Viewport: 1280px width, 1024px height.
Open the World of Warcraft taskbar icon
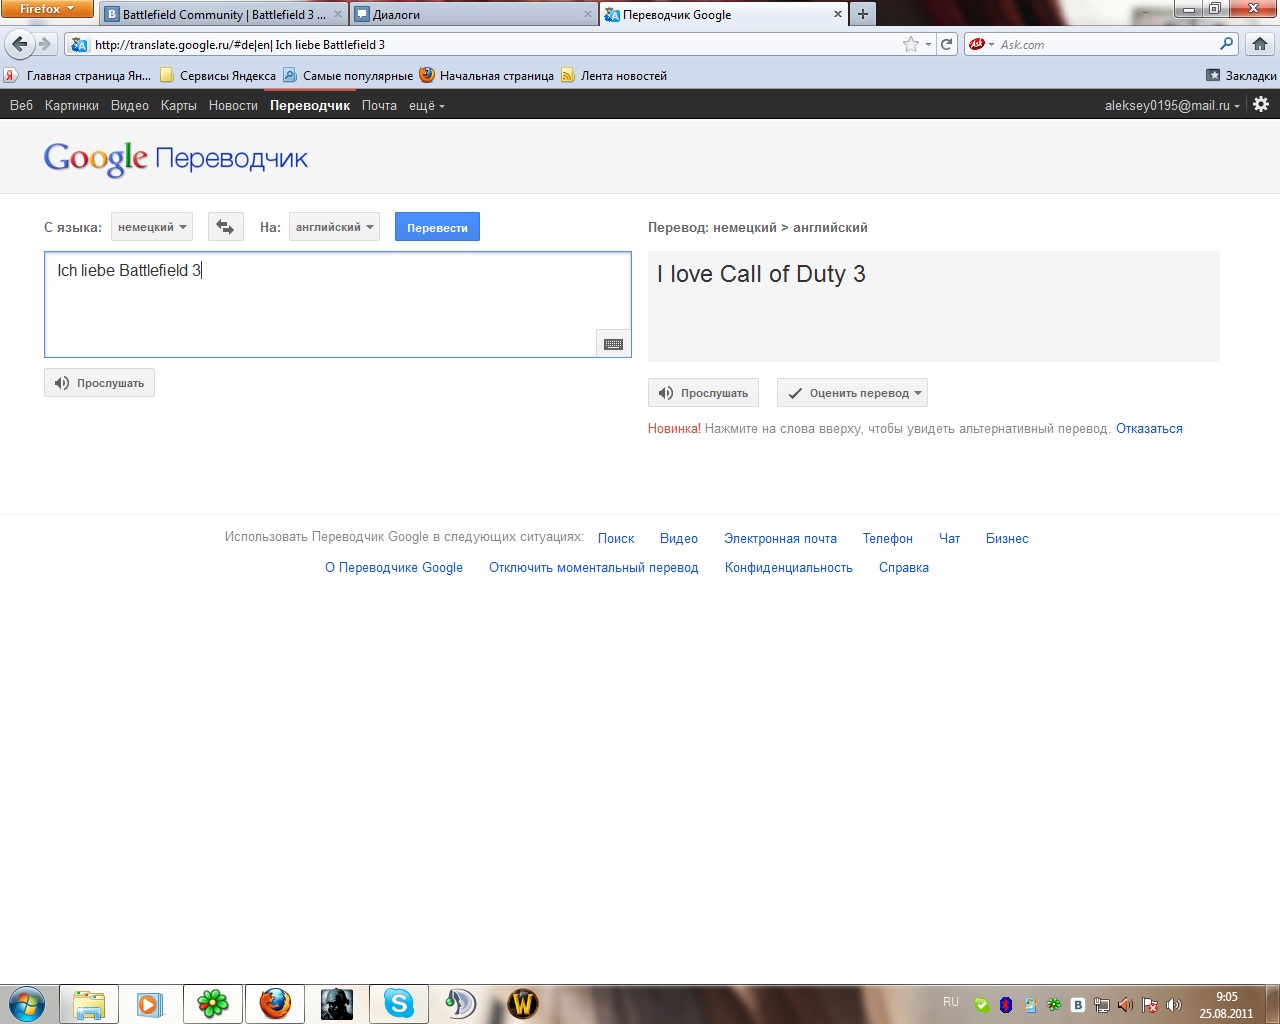522,1004
